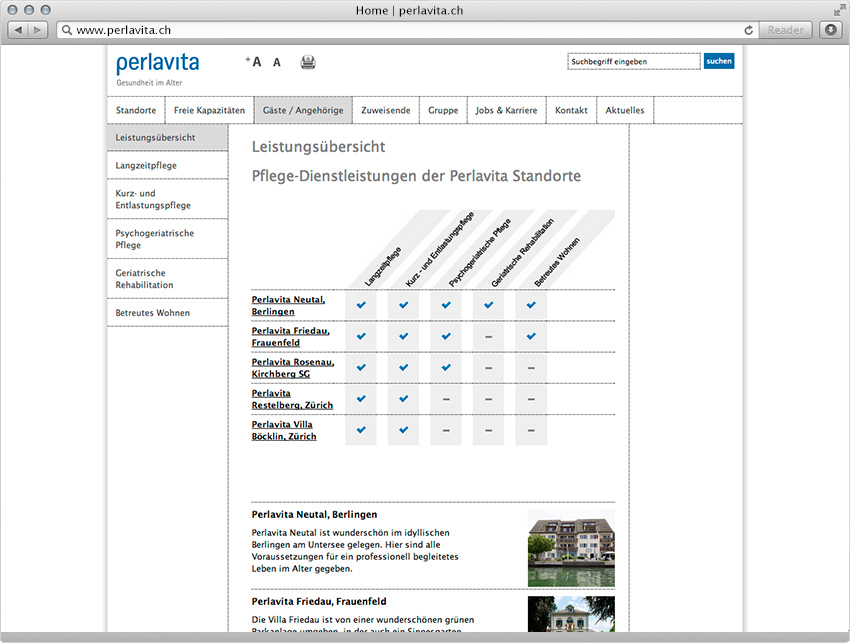Open the Kontakt navigation tab

pos(571,110)
